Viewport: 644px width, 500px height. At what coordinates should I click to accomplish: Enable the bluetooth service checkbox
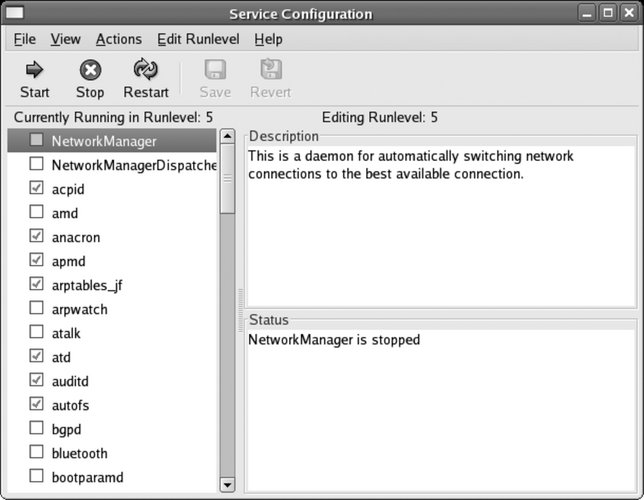tap(37, 453)
